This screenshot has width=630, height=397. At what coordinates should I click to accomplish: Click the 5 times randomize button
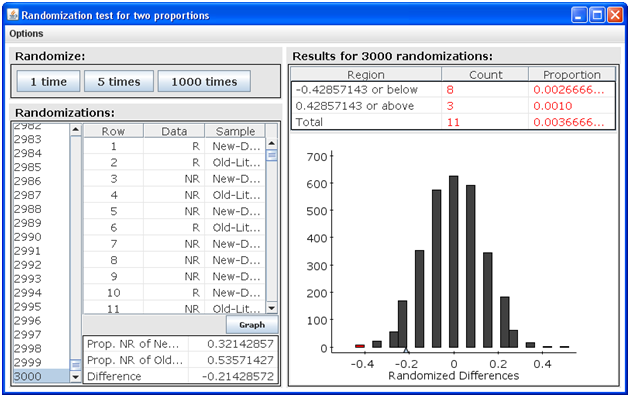point(119,82)
